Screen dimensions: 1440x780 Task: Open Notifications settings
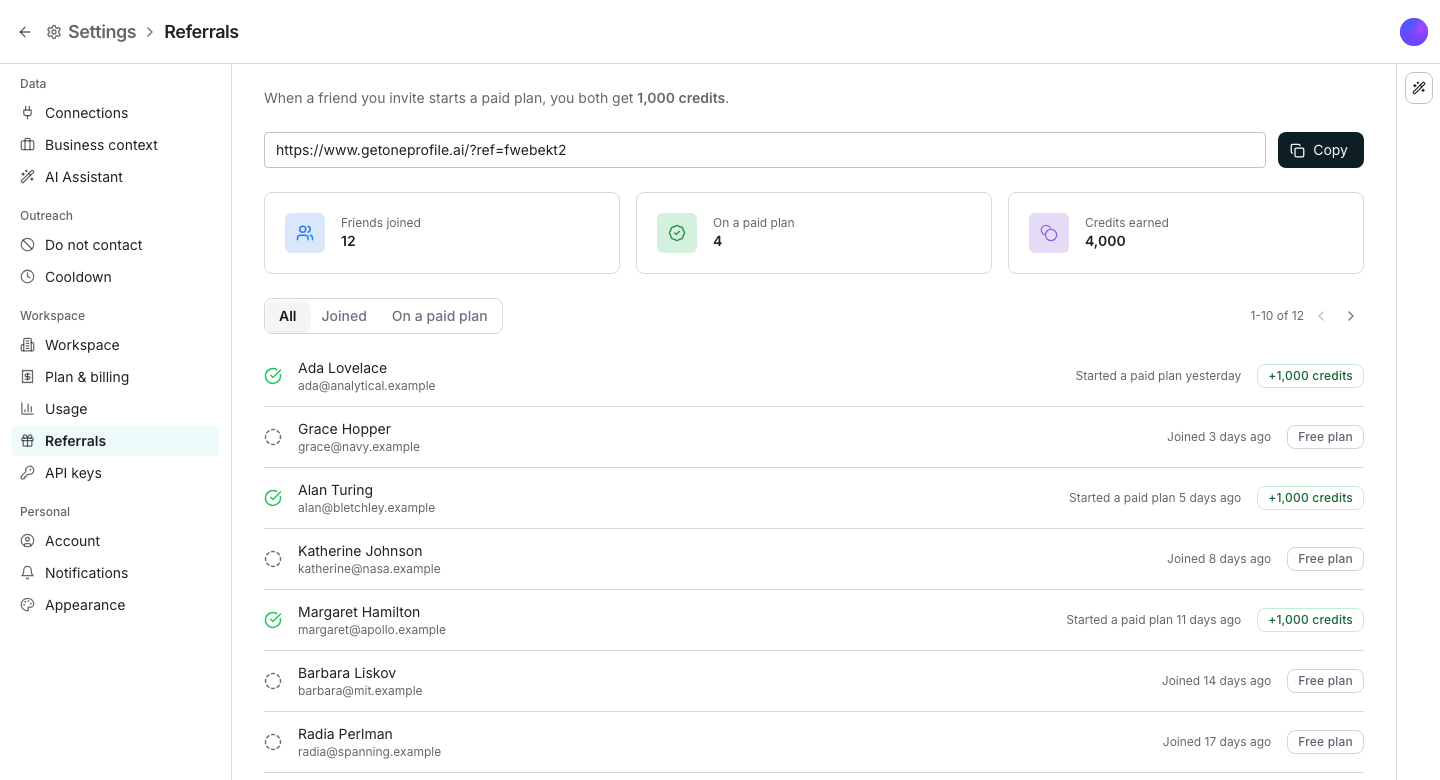tap(116, 573)
